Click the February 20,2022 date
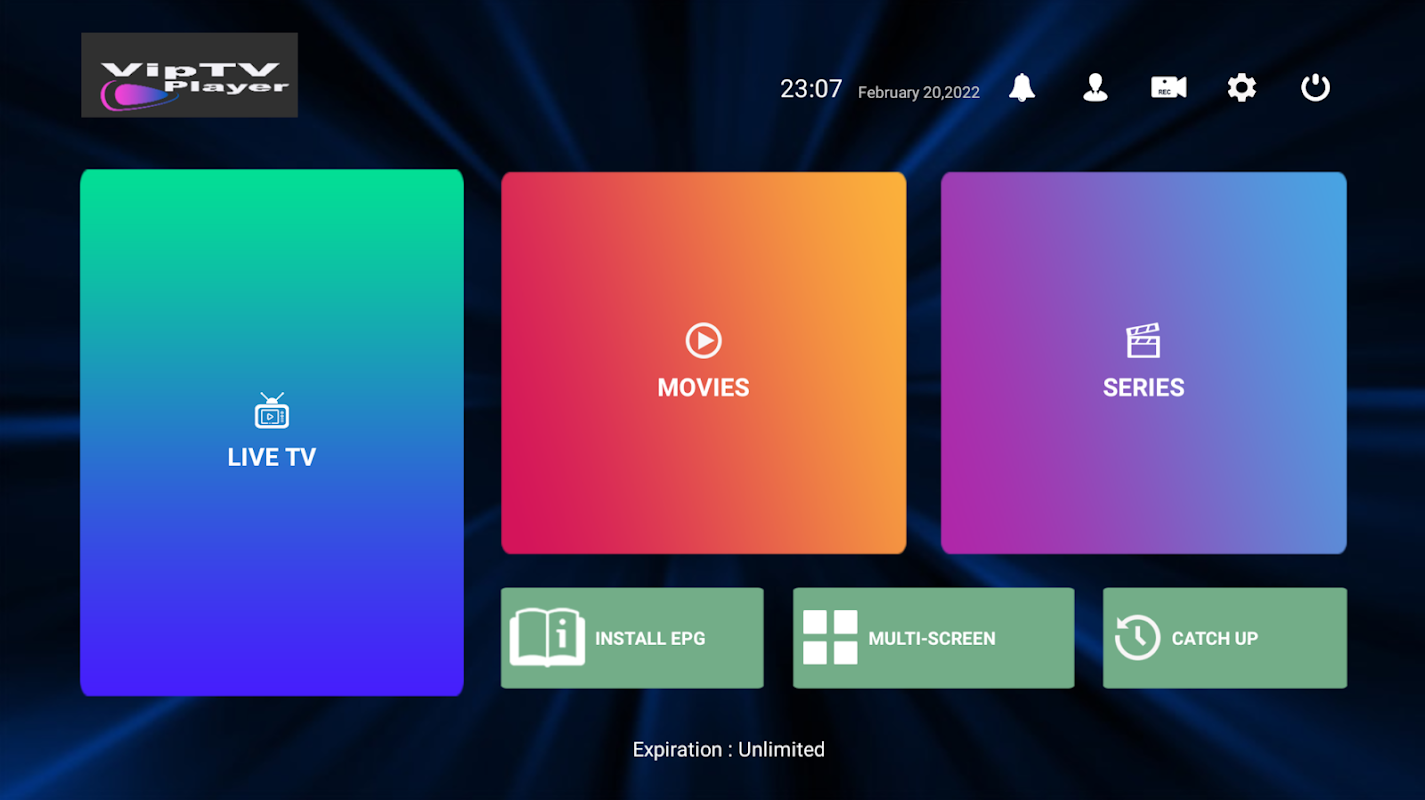Screen dimensions: 1425x800 click(x=919, y=92)
